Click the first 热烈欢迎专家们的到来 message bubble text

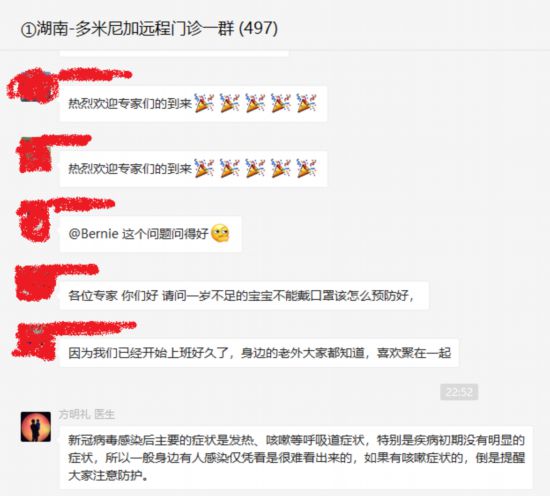click(x=130, y=104)
